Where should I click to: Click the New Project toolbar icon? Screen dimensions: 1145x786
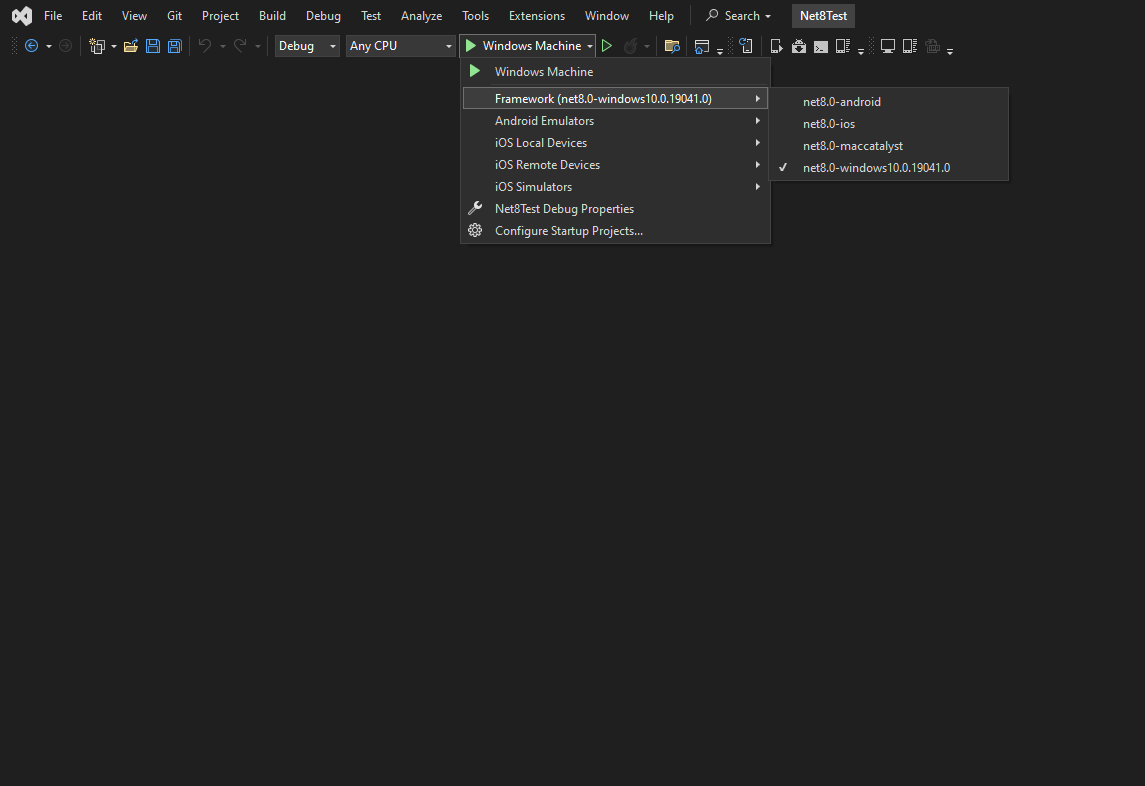pyautogui.click(x=96, y=46)
